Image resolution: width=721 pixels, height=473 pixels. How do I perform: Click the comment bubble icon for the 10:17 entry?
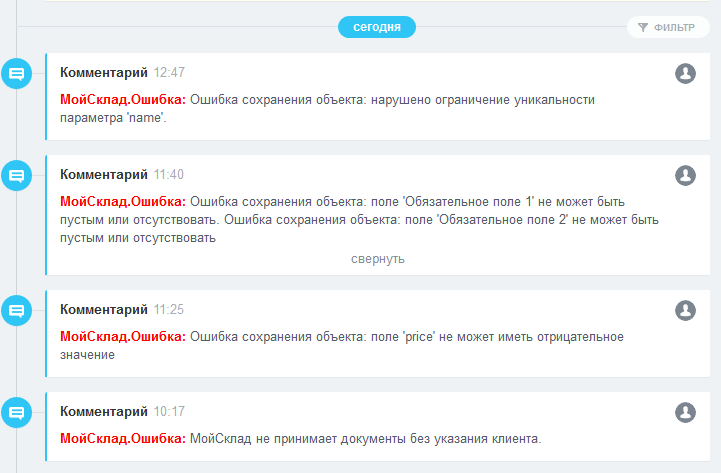(17, 412)
